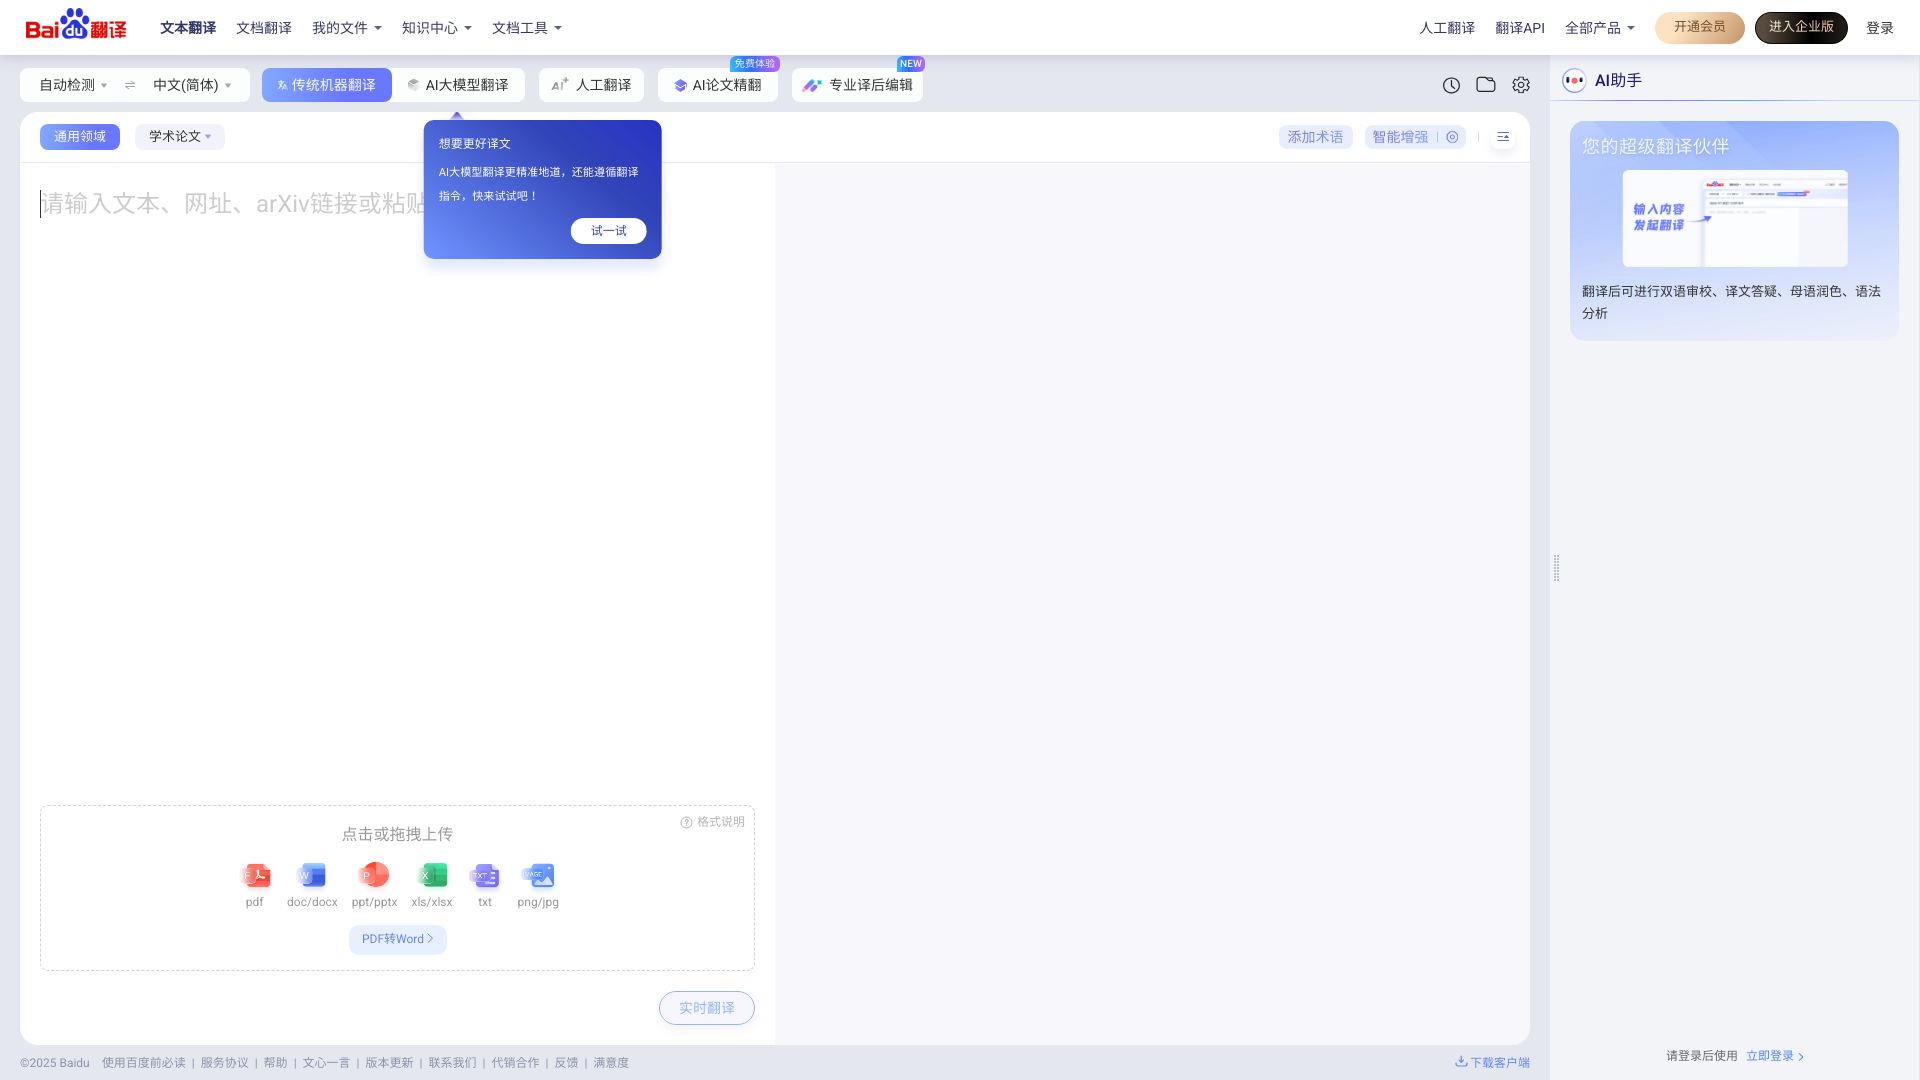Open 文本翻译 in top navigation
This screenshot has height=1080, width=1920.
188,28
